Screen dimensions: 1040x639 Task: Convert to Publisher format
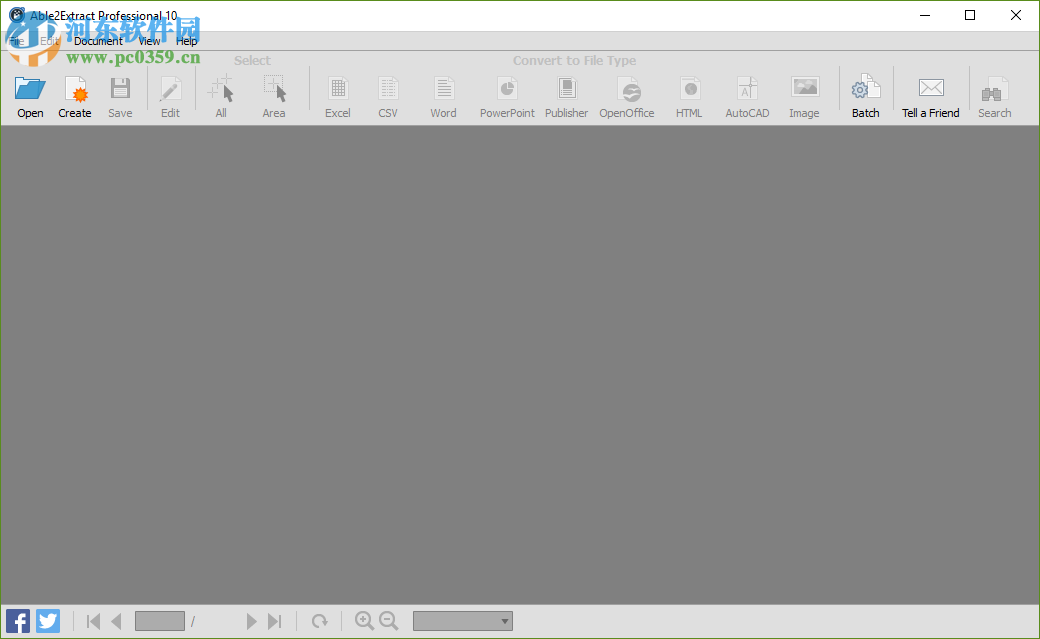pos(566,95)
